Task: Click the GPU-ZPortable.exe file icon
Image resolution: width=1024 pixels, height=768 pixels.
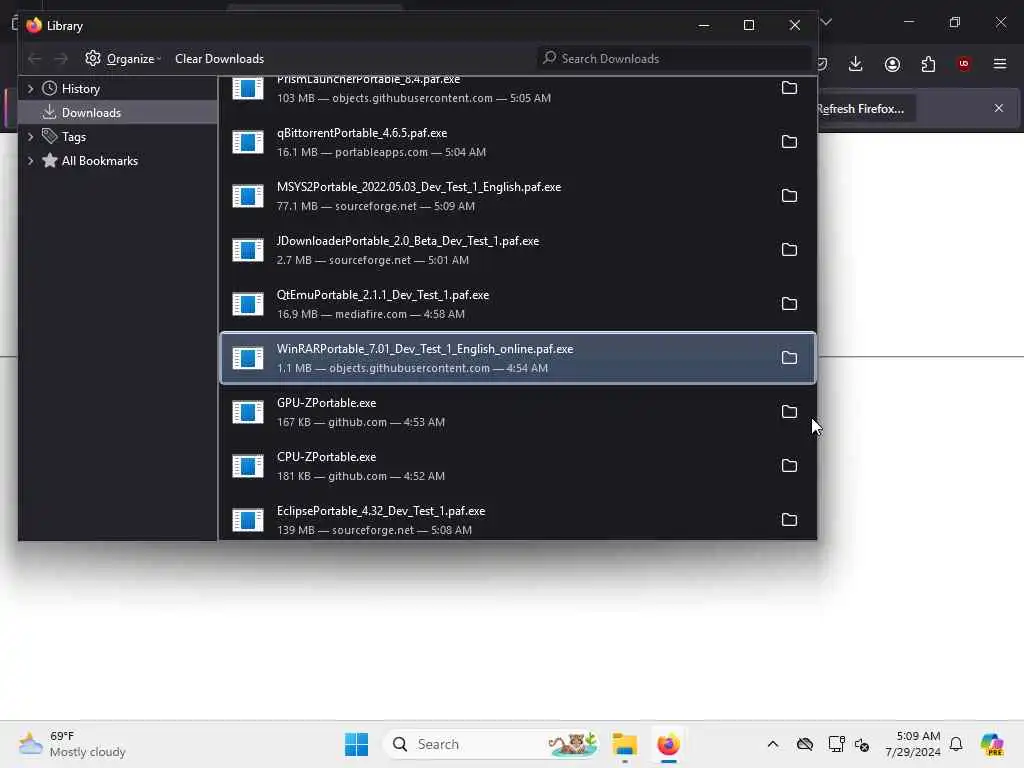Action: 248,412
